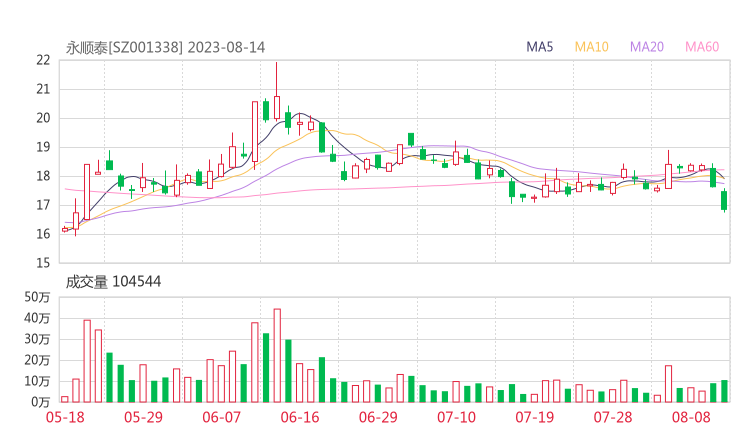Viewport: 740px width, 440px height.
Task: Click the 07-28 date axis label
Action: (613, 417)
